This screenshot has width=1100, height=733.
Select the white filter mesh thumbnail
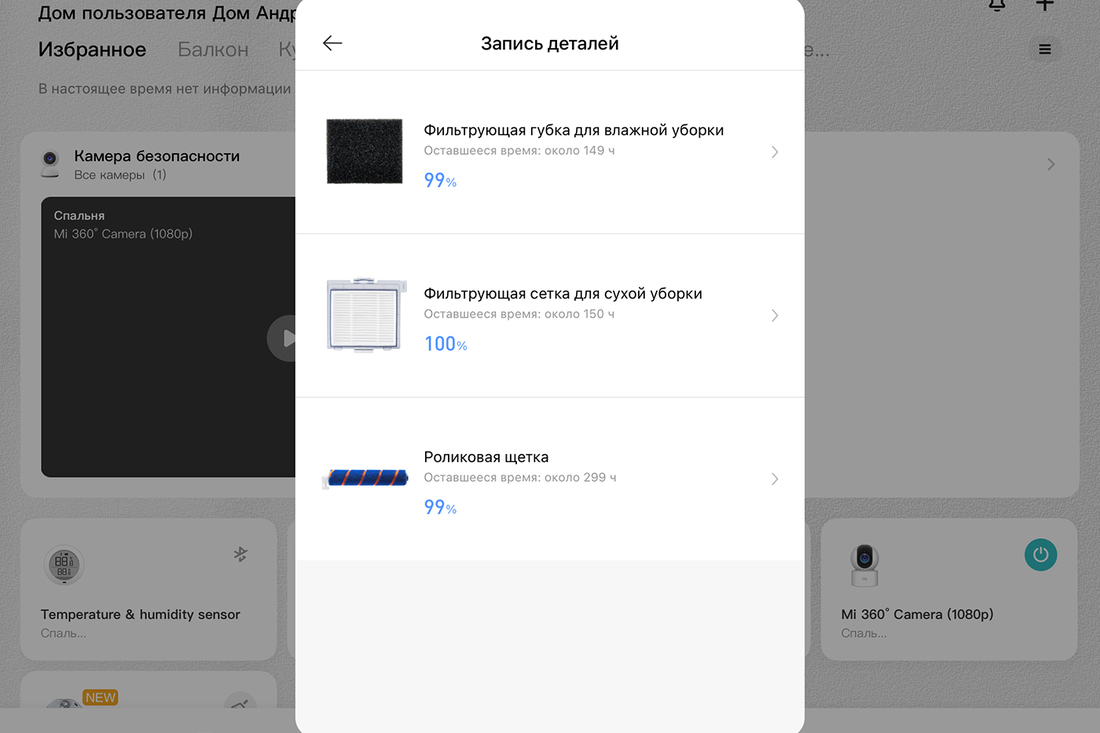click(366, 315)
